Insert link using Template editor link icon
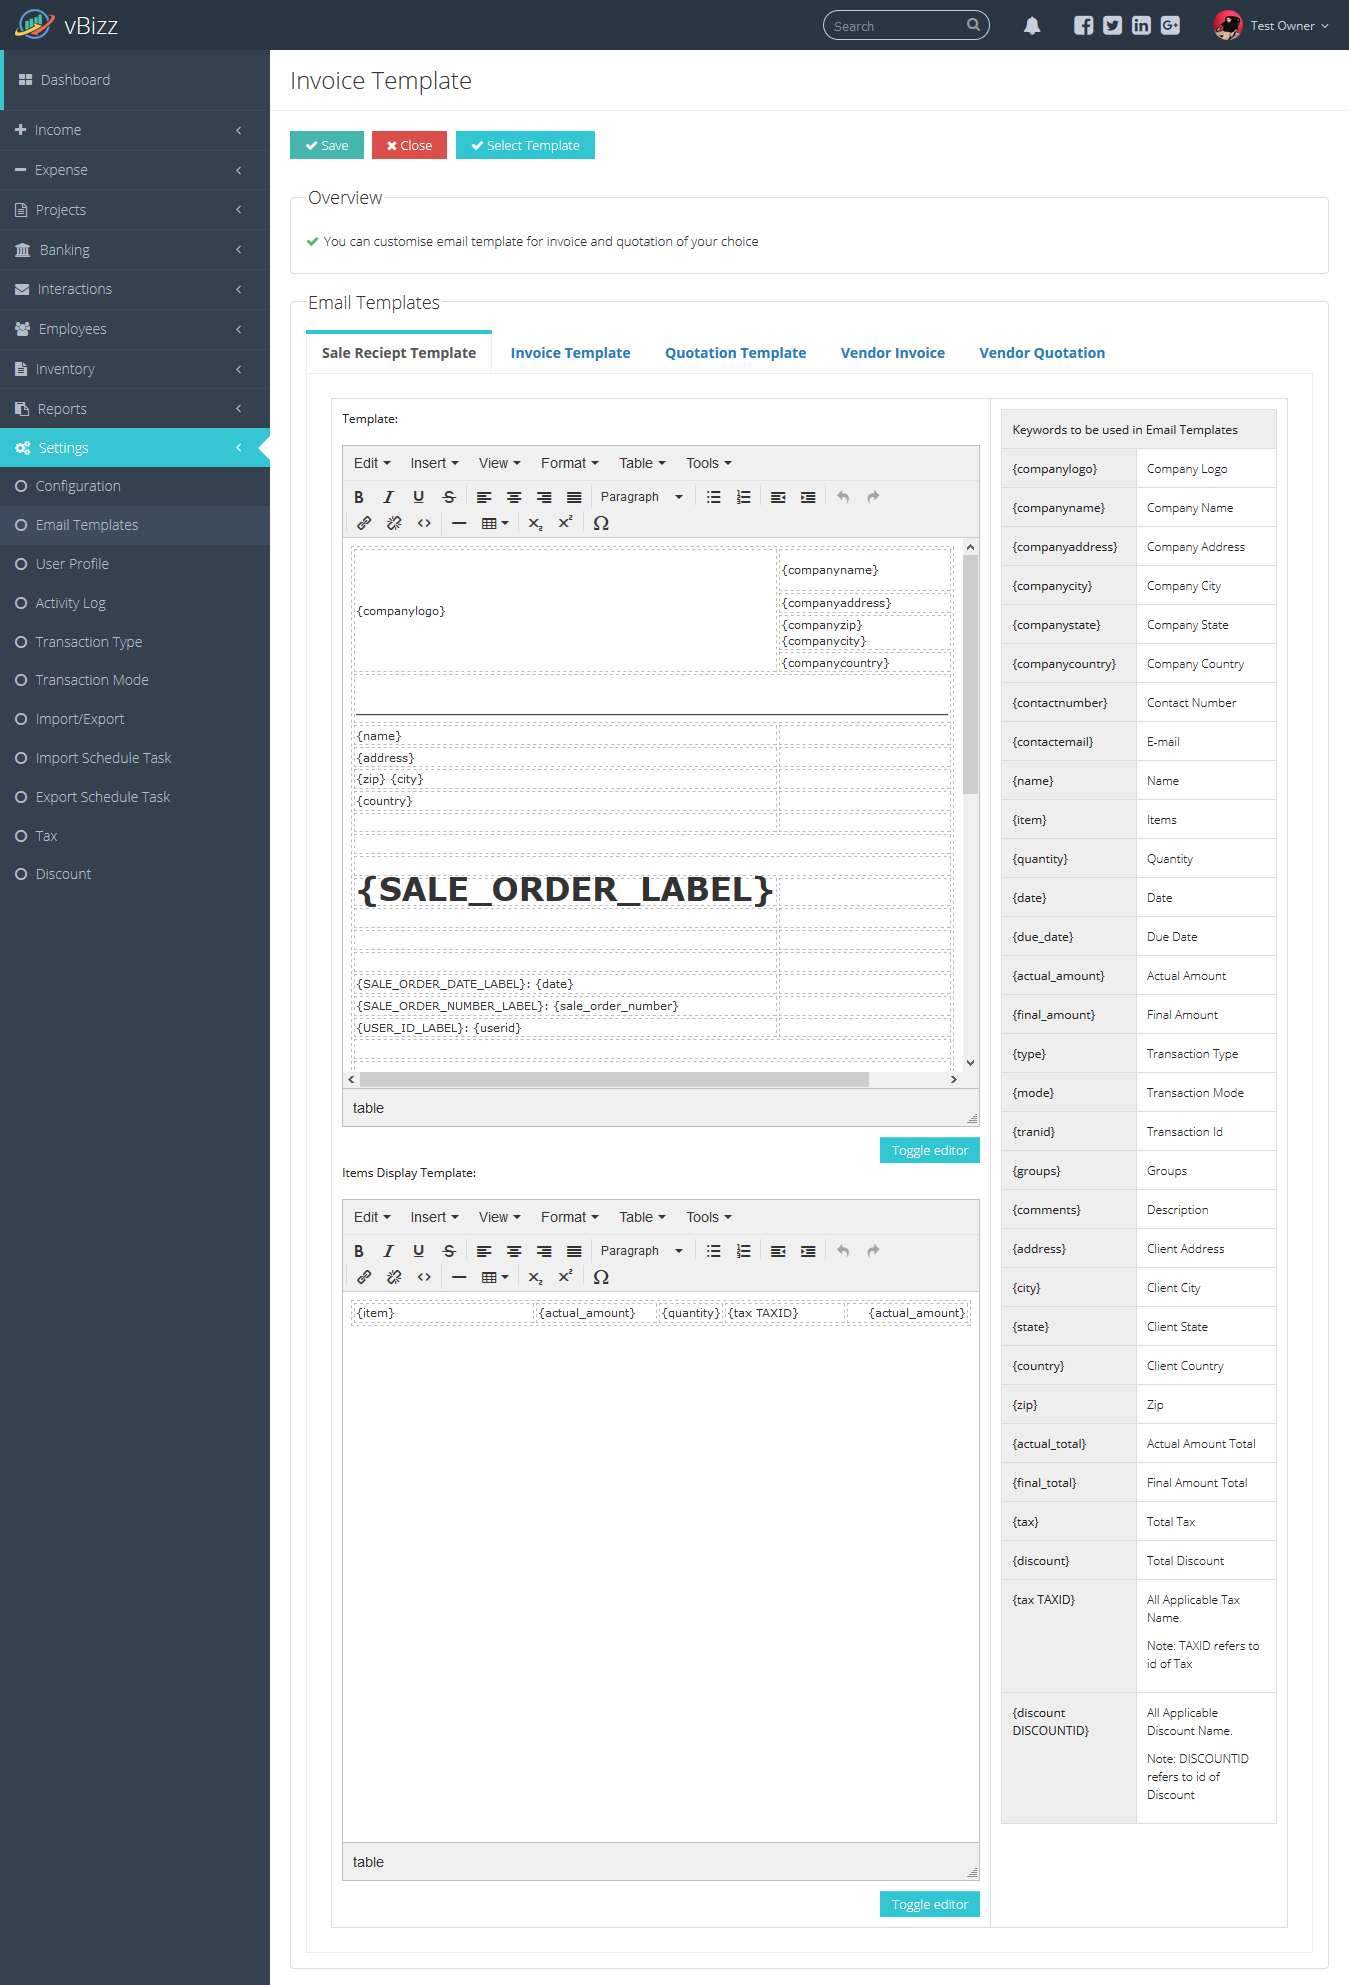Screen dimensions: 1349x1985 (x=364, y=523)
